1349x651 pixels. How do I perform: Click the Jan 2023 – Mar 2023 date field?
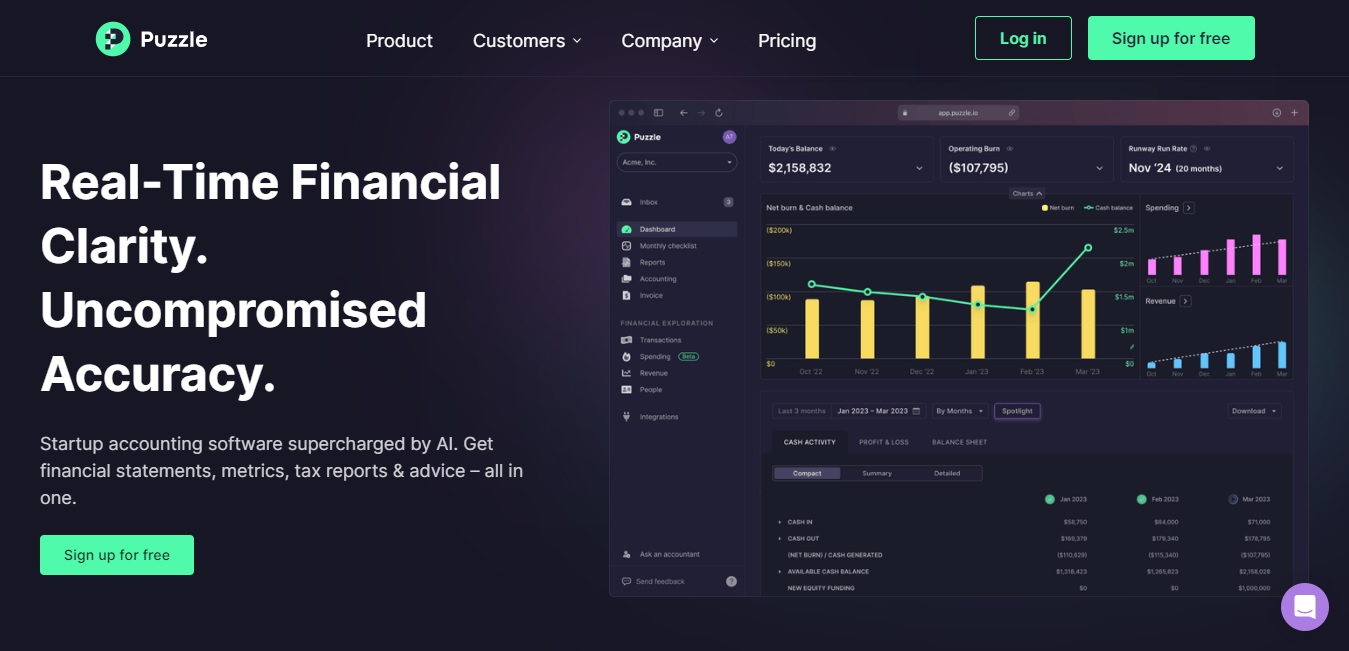(x=877, y=411)
